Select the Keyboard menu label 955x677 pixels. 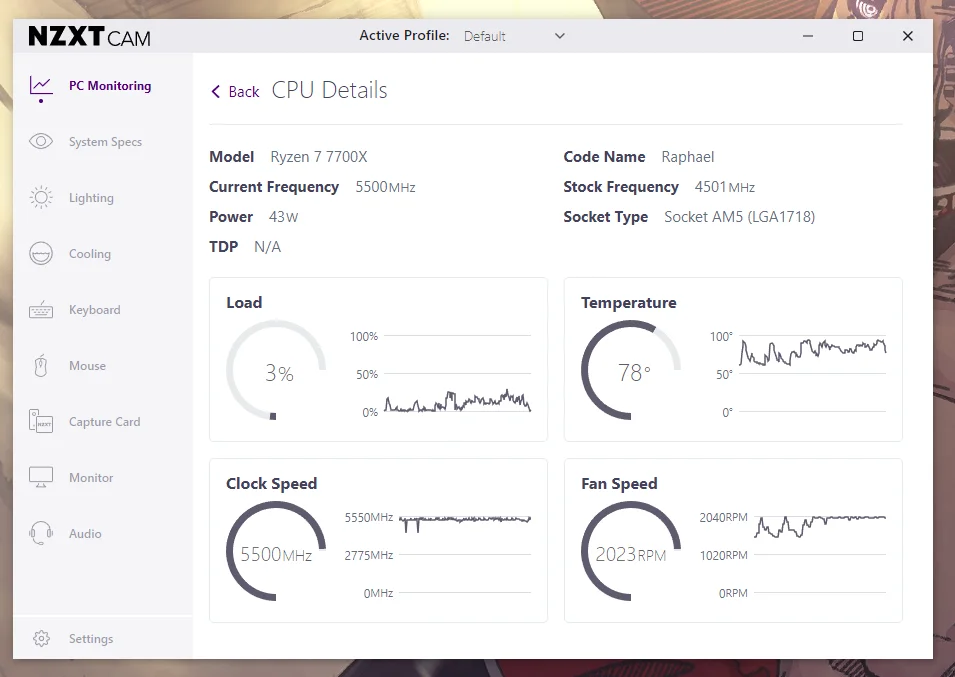click(94, 310)
